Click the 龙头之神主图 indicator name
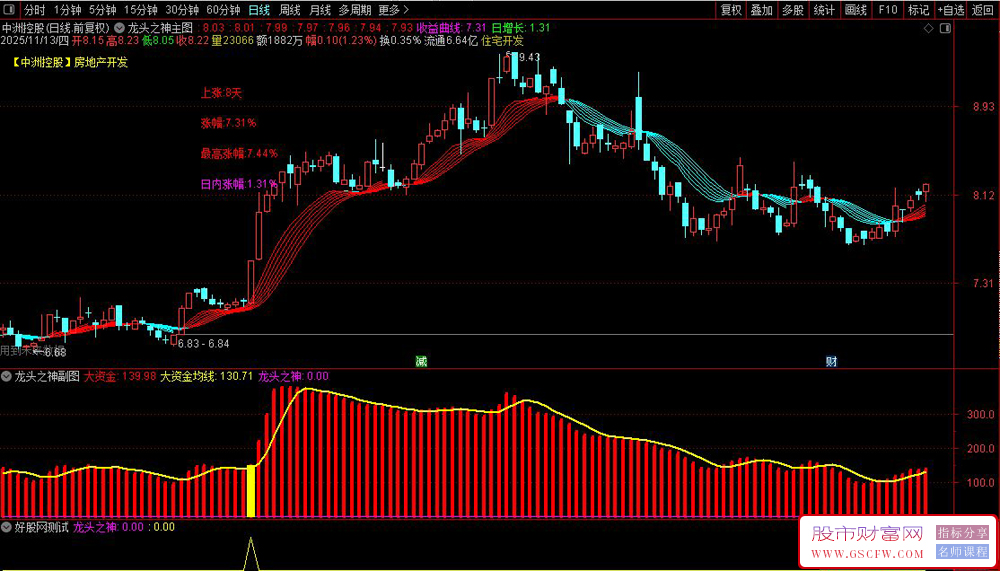 (x=160, y=28)
